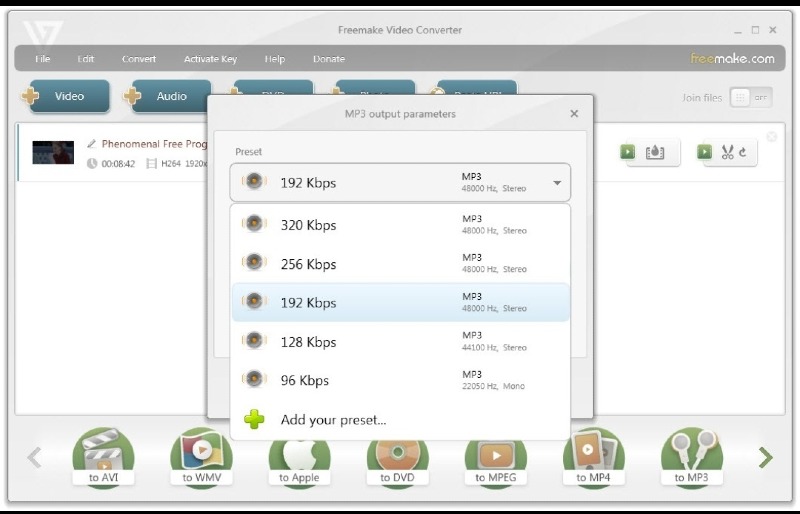Select the 256 Kbps preset
Screen dimensions: 800x514
(400, 263)
